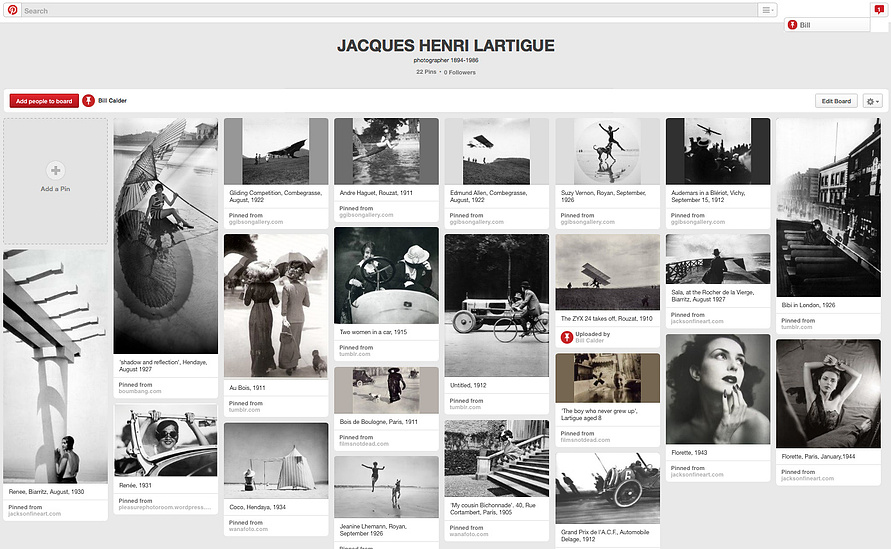Open 'My cousin Bichonnade' pin image
The image size is (891, 549).
click(x=497, y=459)
